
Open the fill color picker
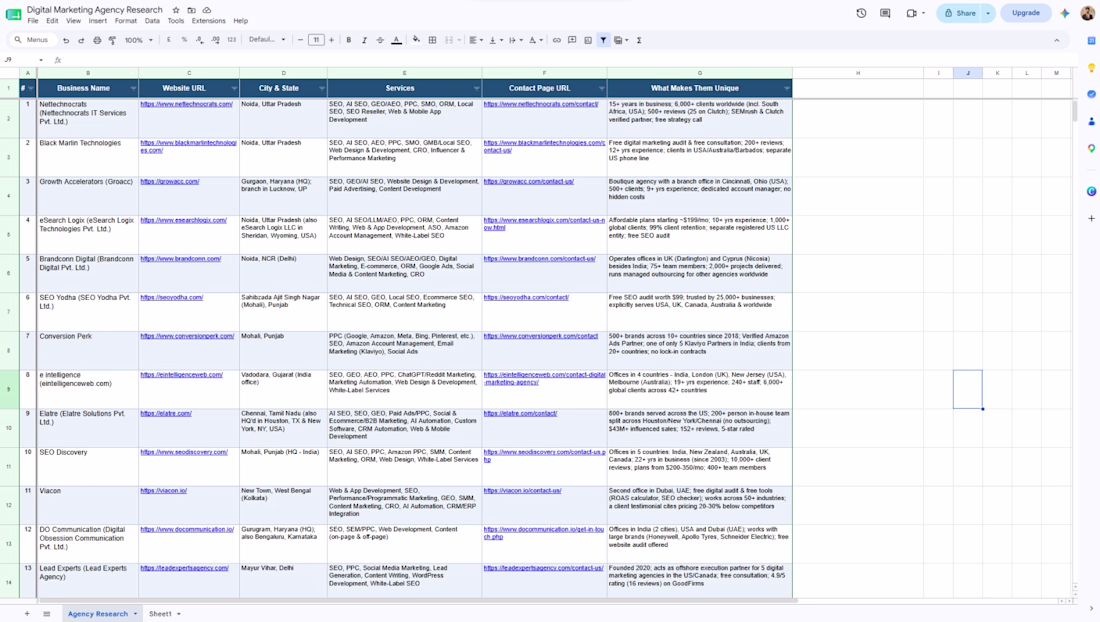coord(416,40)
